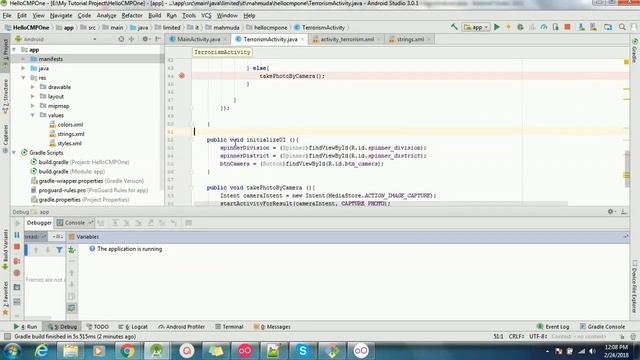The width and height of the screenshot is (640, 360).
Task: Click TerrorismActivity in breadcrumb bar
Action: [x=320, y=27]
